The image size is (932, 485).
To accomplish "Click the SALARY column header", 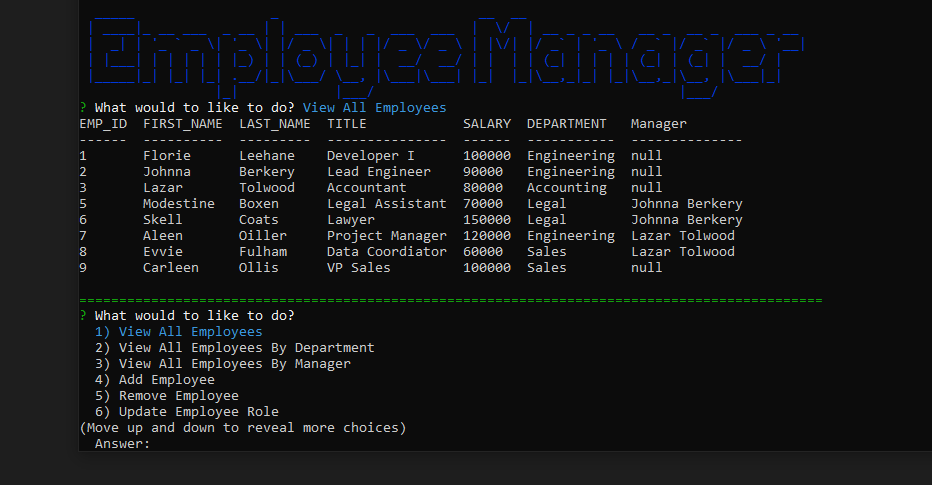I will point(487,124).
